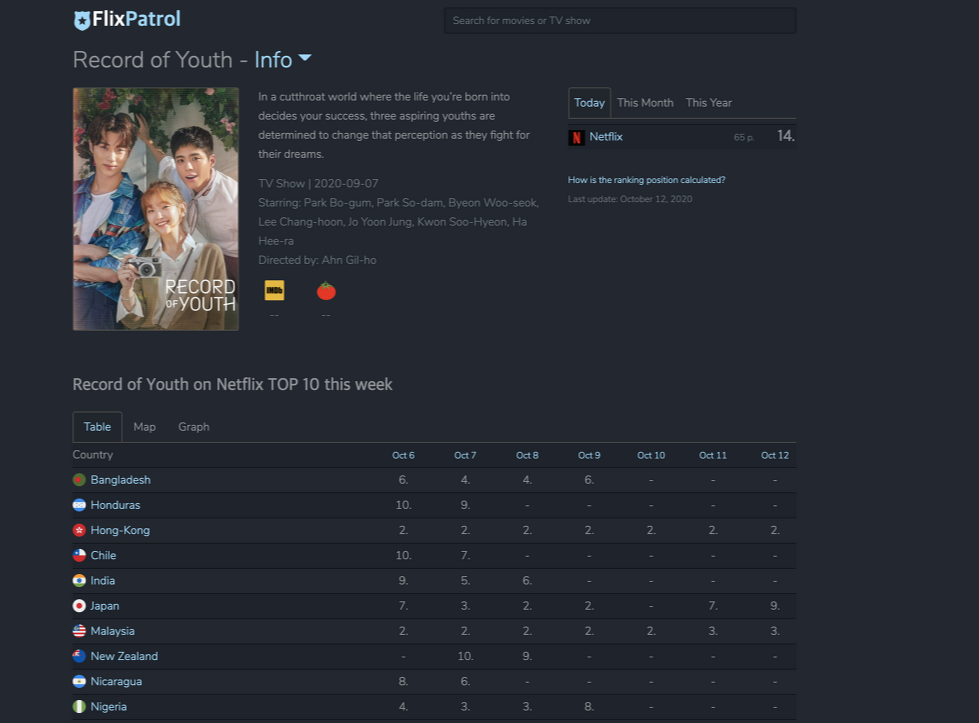This screenshot has width=979, height=723.
Task: Switch to the This Month tab
Action: tap(645, 103)
